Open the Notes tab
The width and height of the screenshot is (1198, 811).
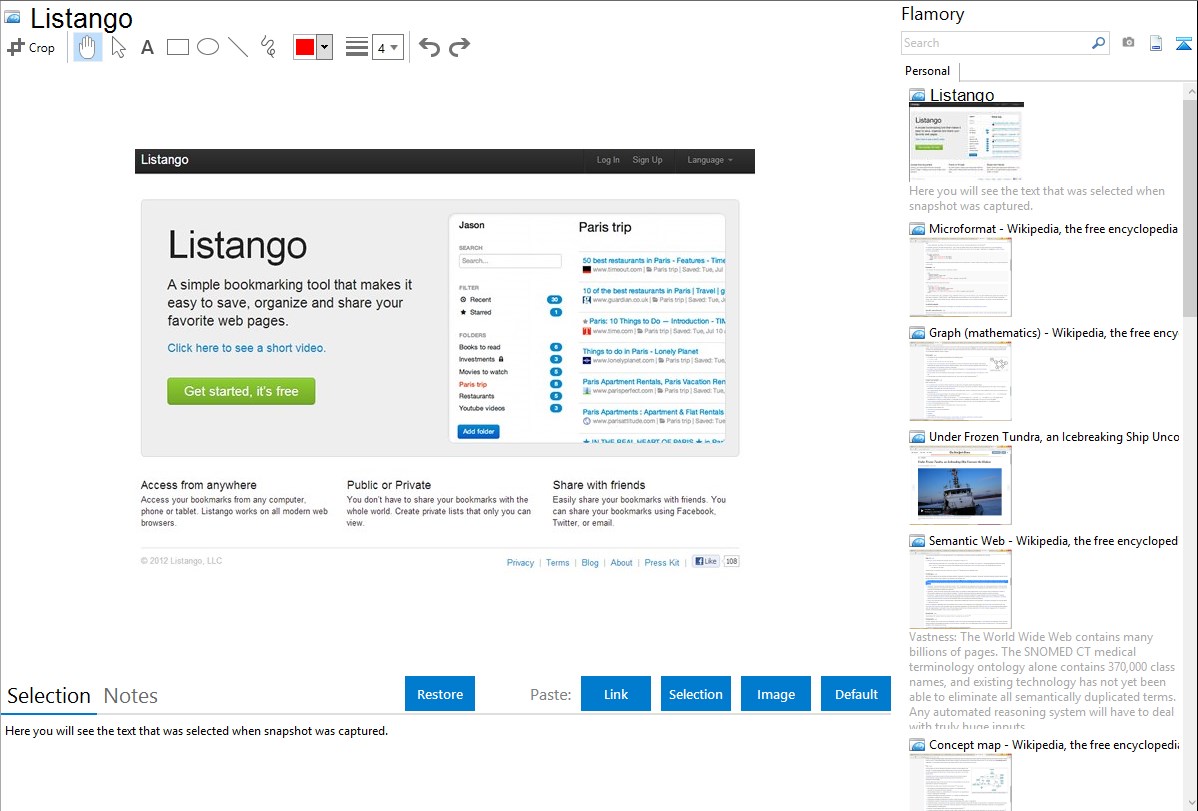131,696
